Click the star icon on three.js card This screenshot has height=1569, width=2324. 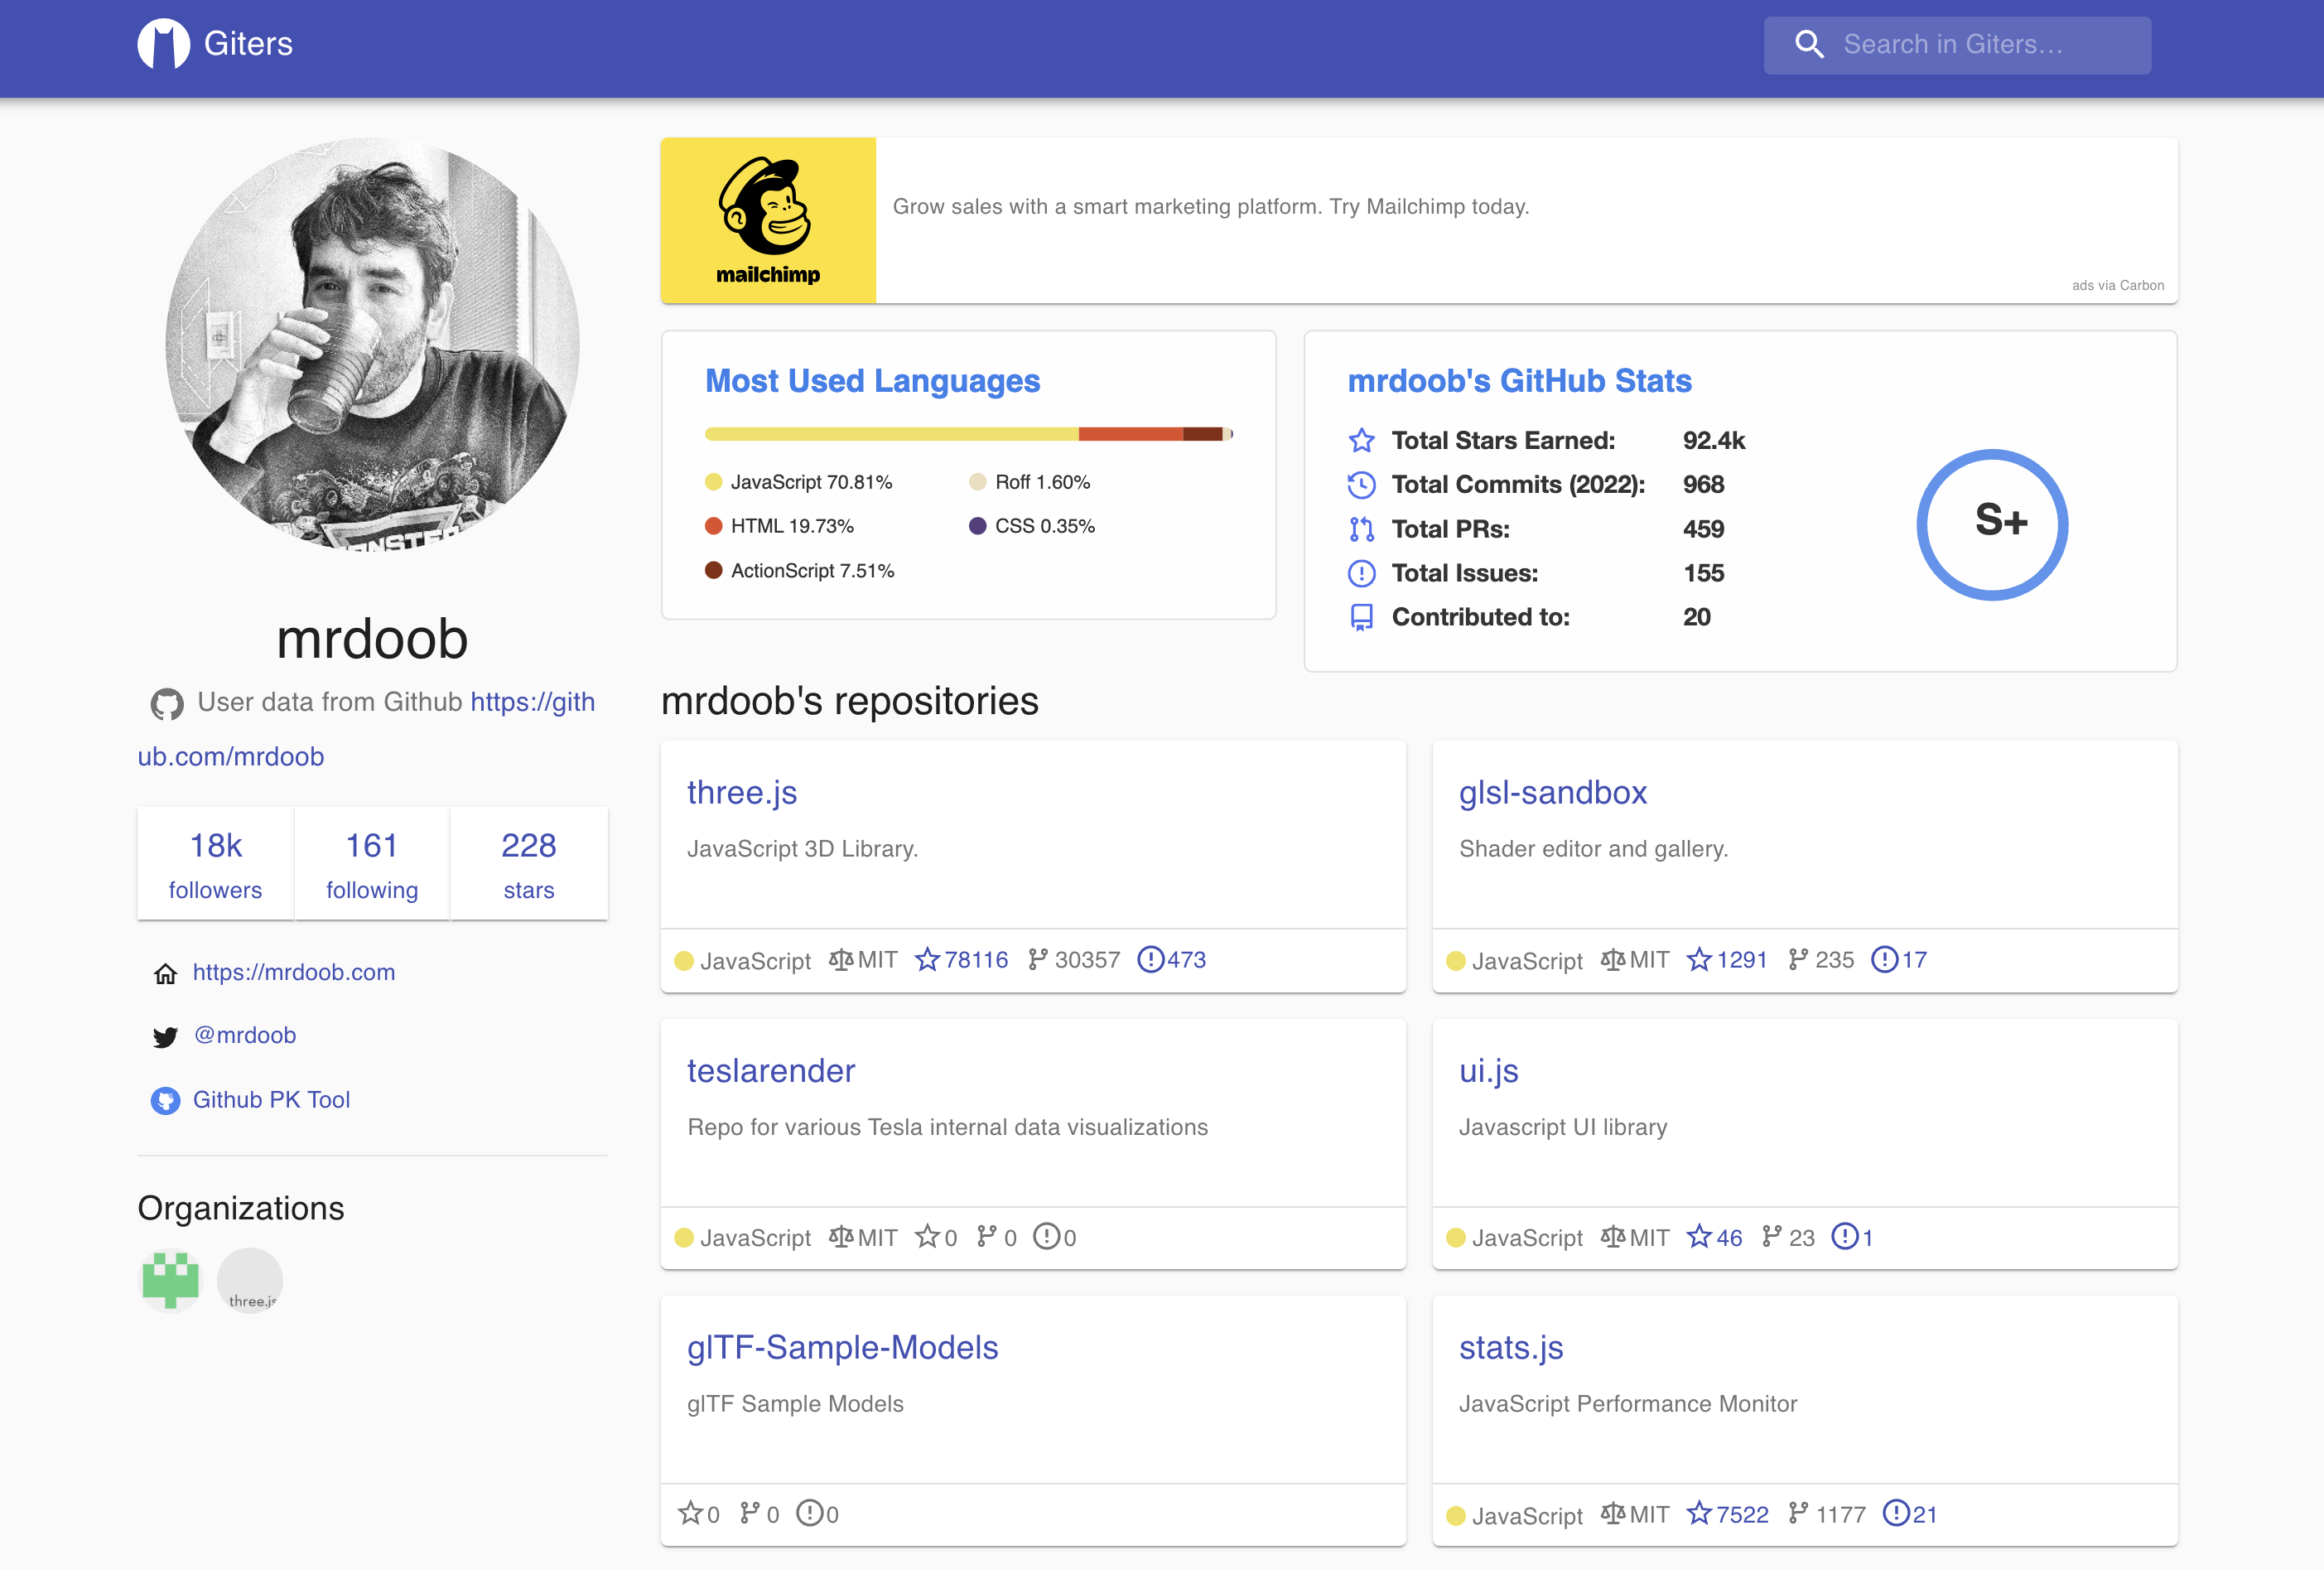927,959
